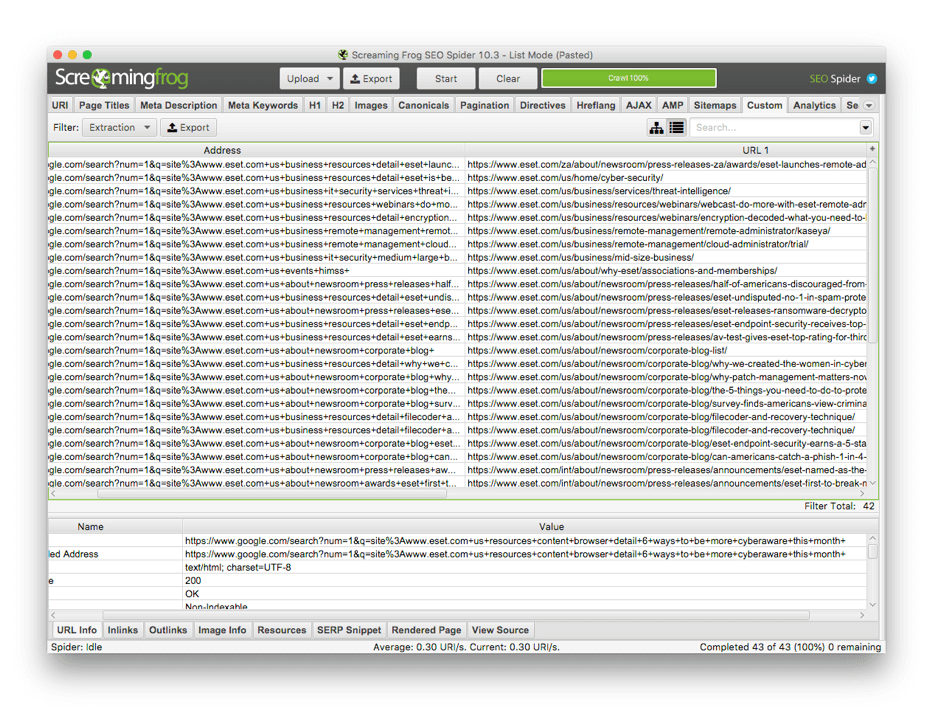The height and width of the screenshot is (727, 943).
Task: Click details pane vertical scrollbar
Action: pyautogui.click(x=873, y=551)
